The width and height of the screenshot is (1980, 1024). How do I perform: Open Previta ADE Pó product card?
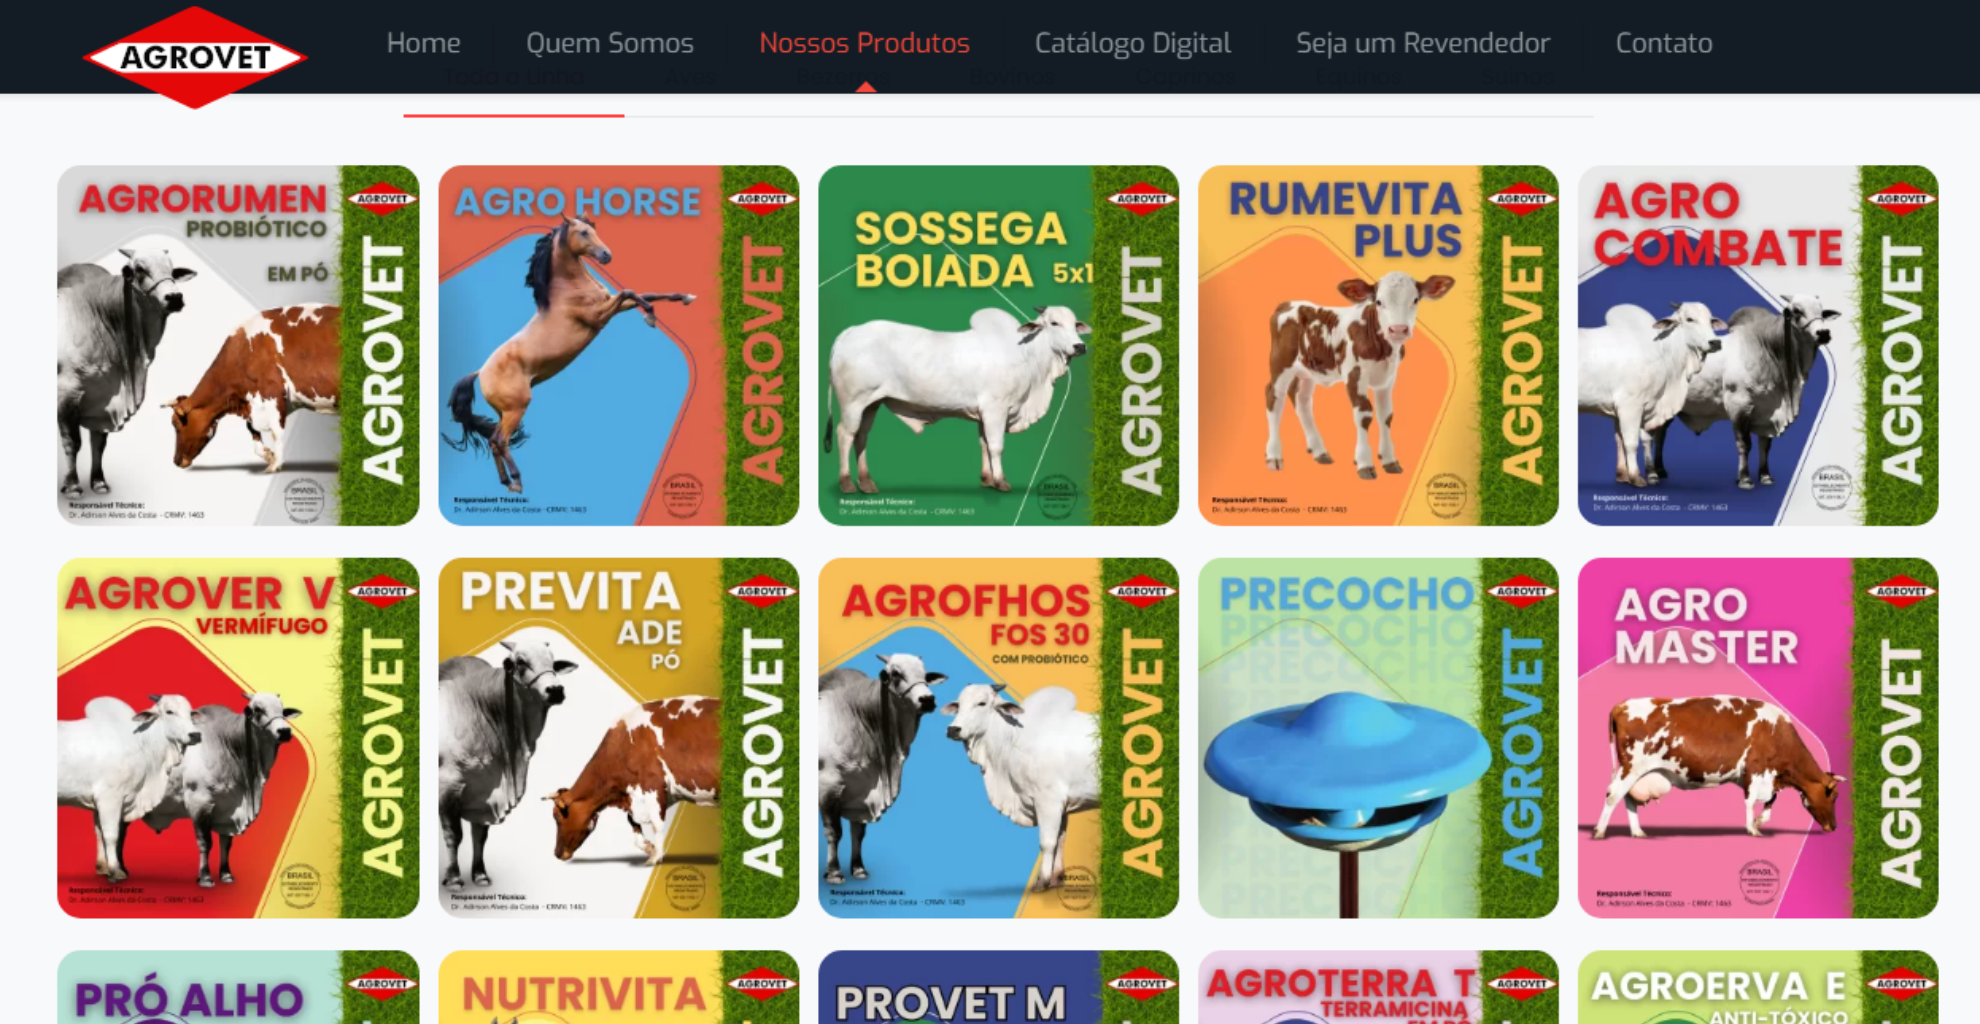(618, 738)
